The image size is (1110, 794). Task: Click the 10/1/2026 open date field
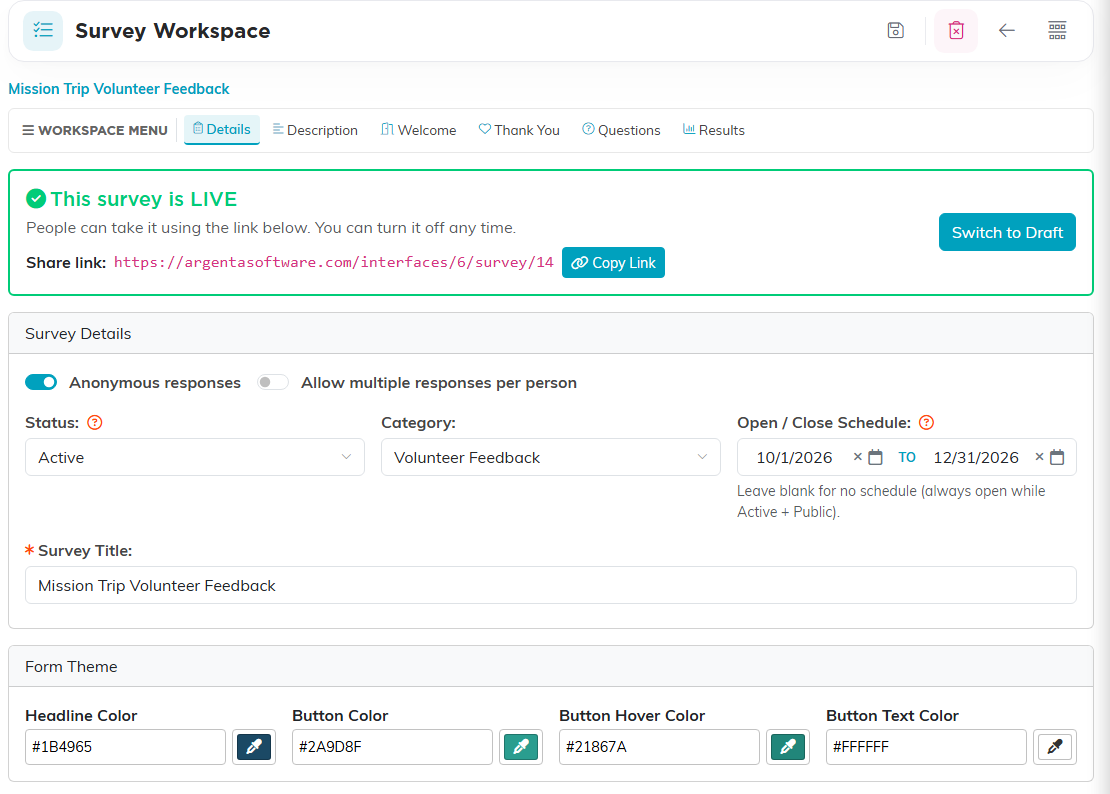(794, 457)
